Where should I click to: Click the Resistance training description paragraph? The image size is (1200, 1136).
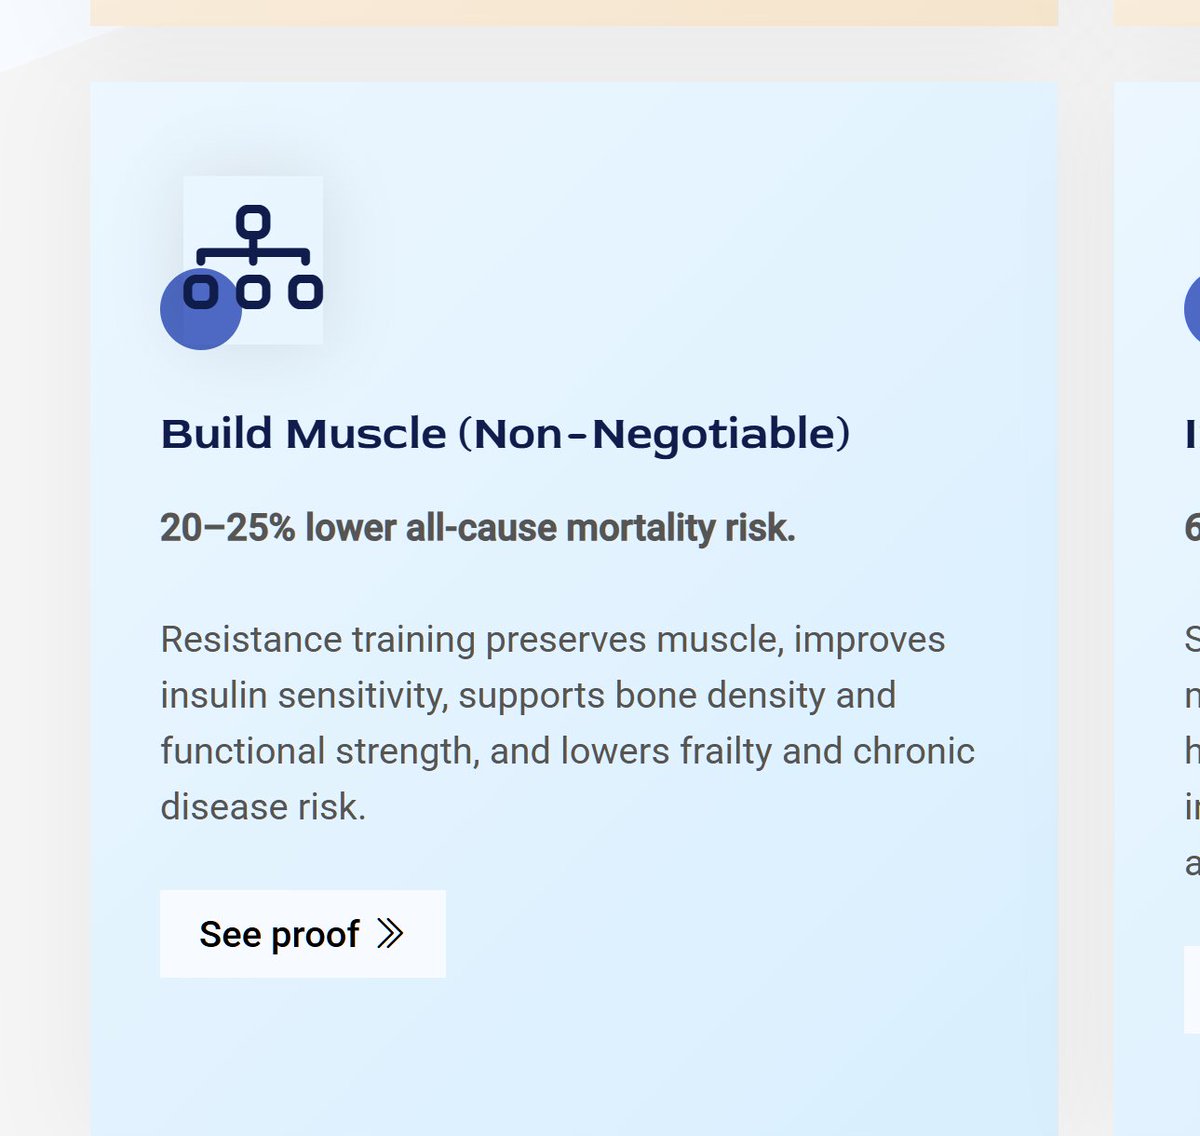[x=567, y=722]
